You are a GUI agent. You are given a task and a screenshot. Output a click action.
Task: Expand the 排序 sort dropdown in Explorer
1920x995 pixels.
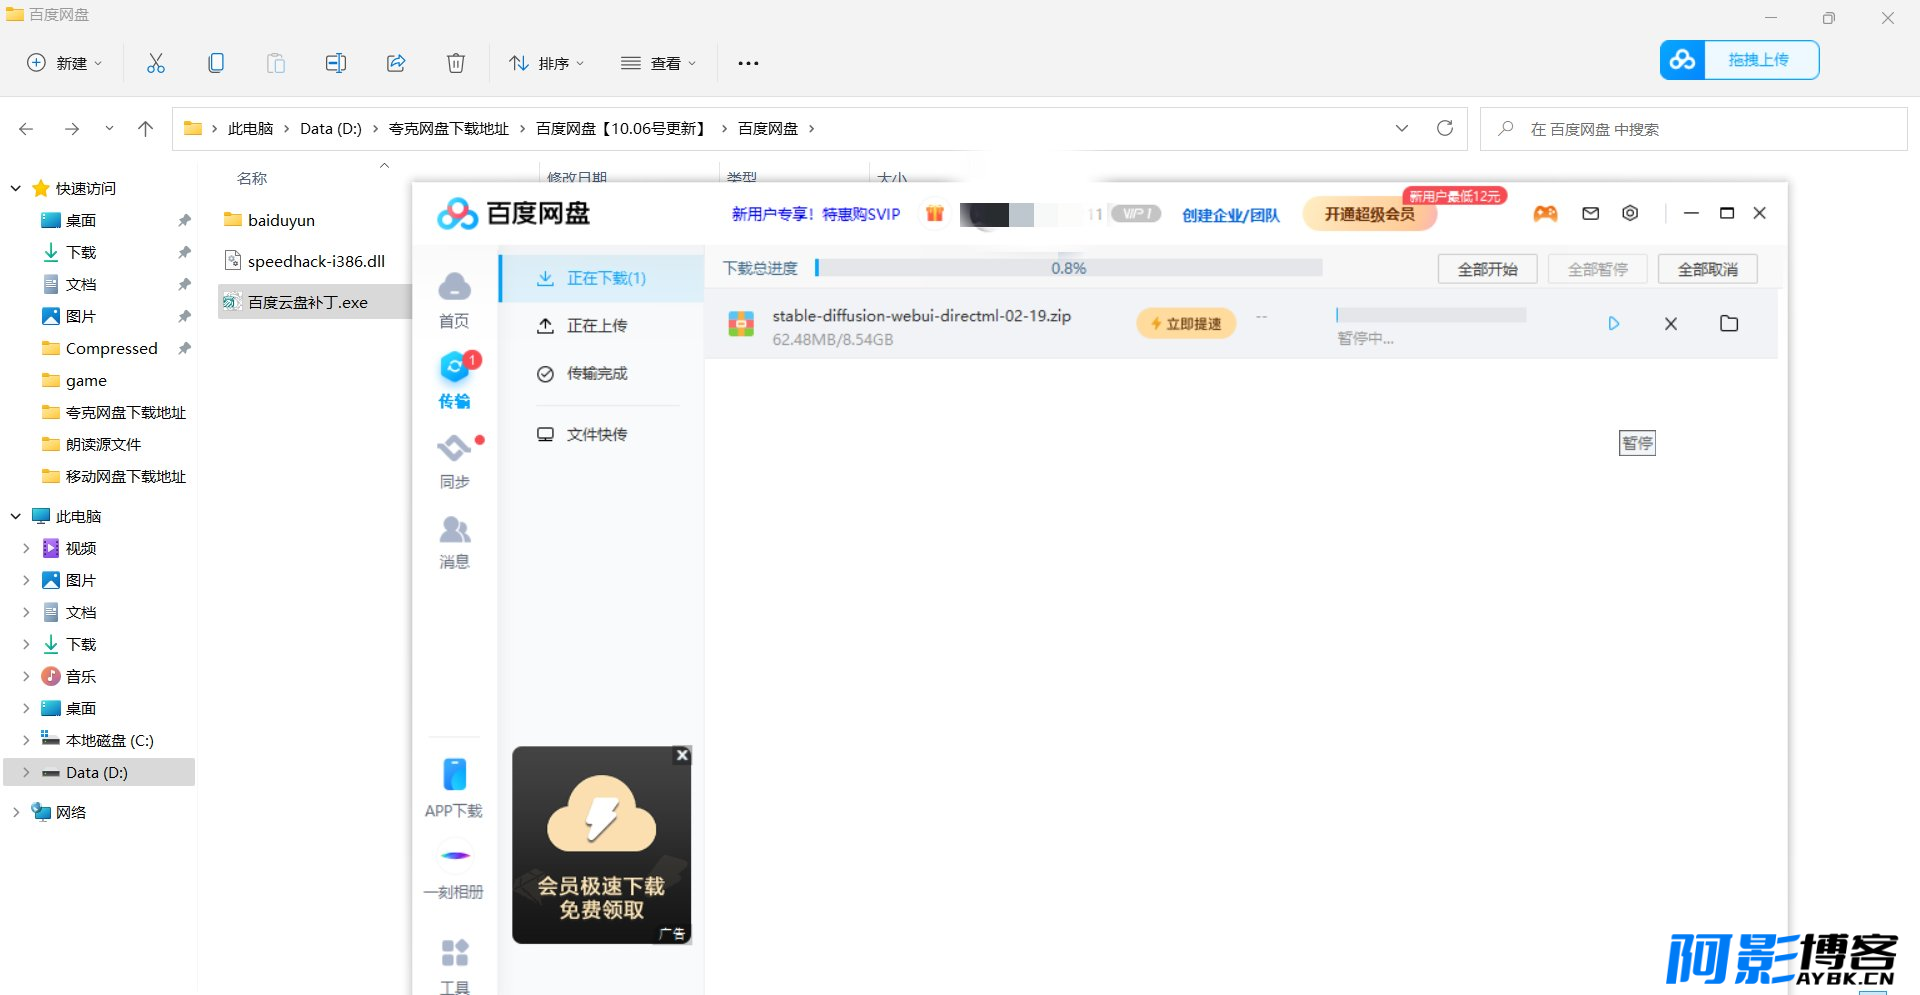546,63
